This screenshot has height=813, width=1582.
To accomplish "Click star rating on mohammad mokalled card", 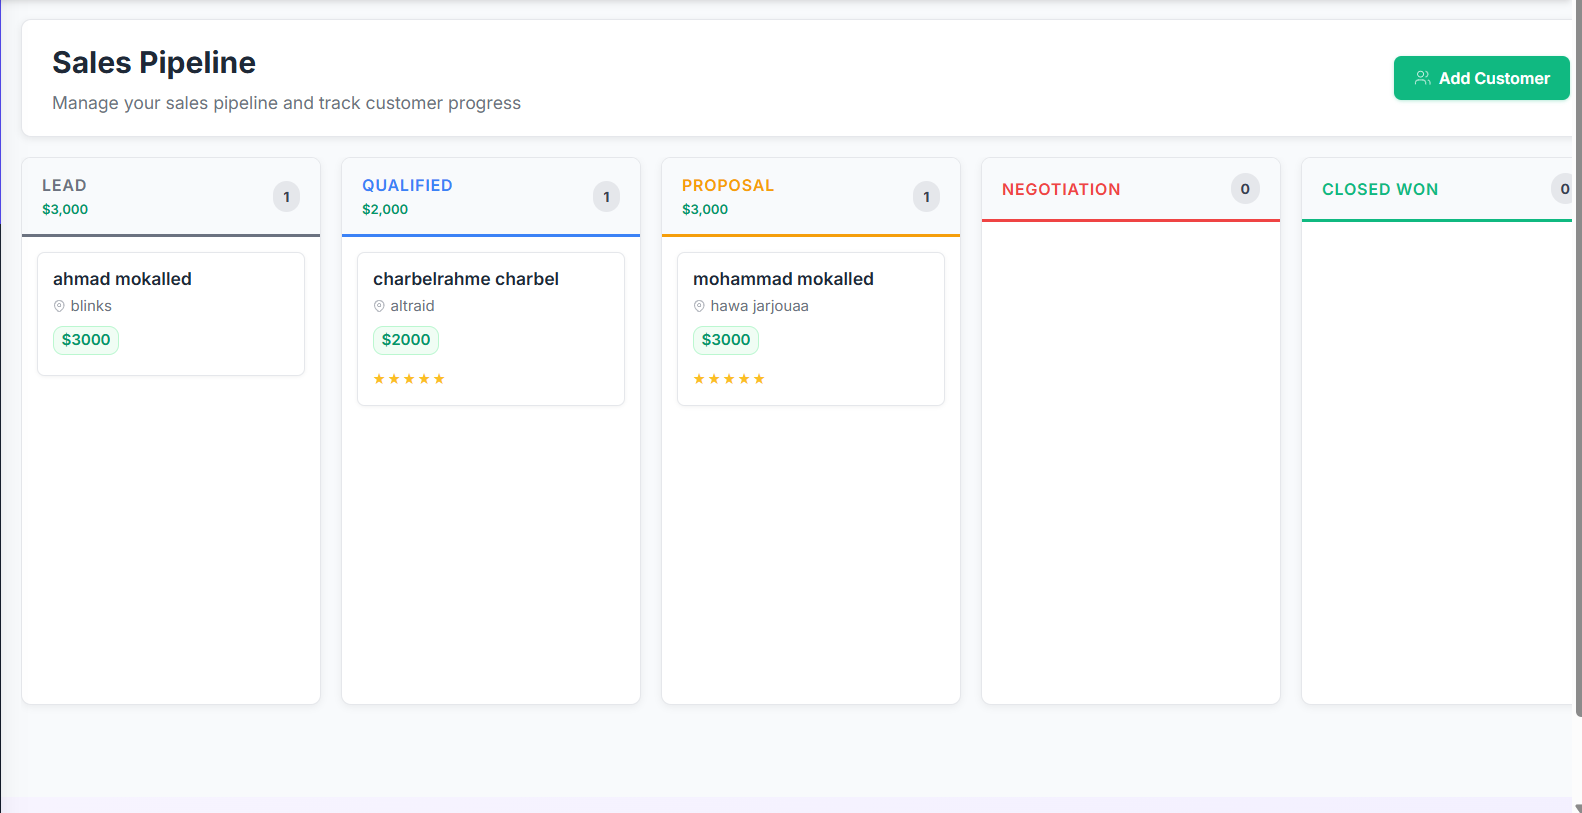I will 728,379.
